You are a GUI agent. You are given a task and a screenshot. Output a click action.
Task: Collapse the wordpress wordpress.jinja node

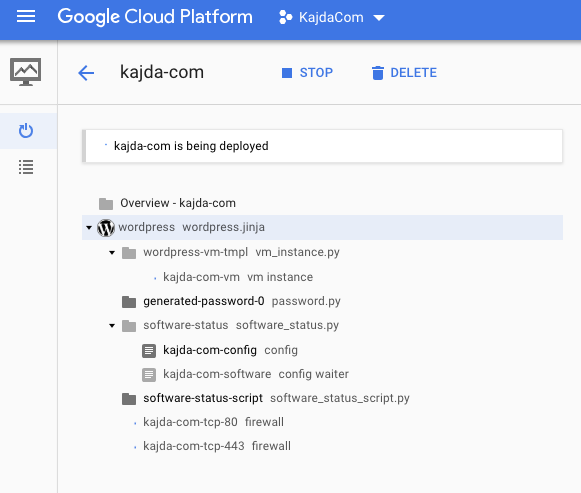point(89,227)
